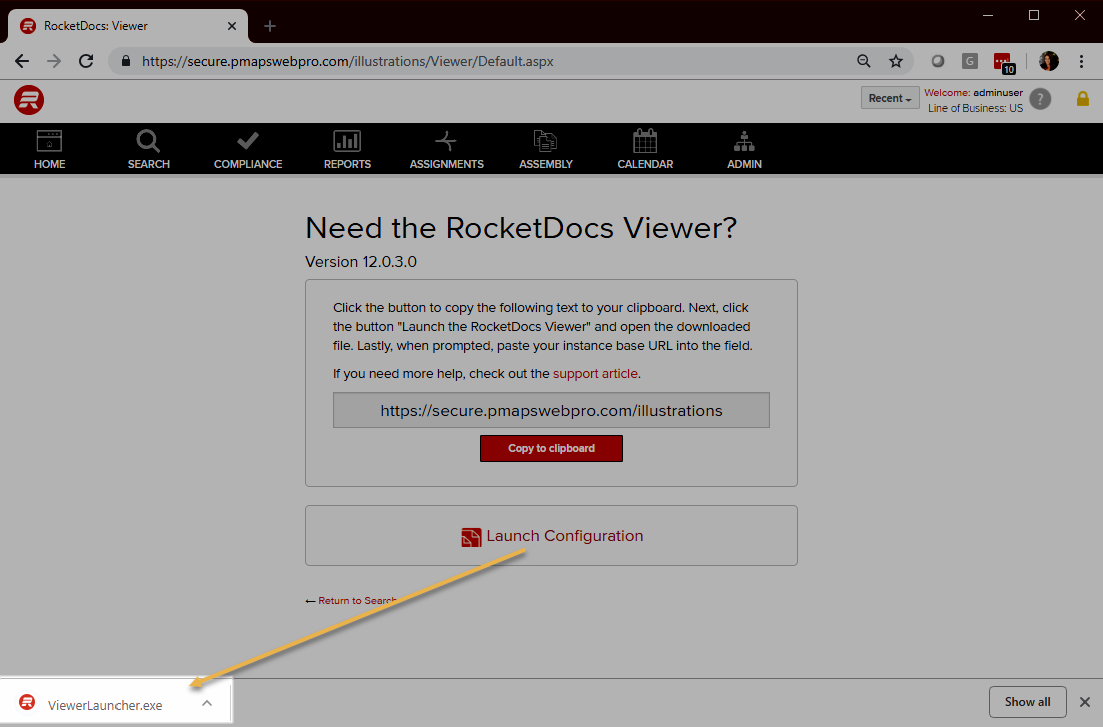This screenshot has width=1103, height=727.
Task: Open the Assignments section
Action: 446,149
